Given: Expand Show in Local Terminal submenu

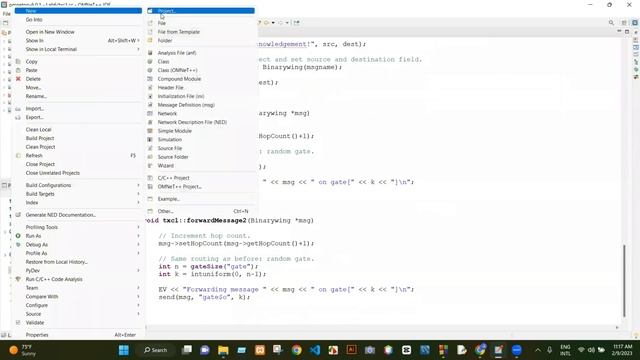Looking at the screenshot, I should 78,49.
